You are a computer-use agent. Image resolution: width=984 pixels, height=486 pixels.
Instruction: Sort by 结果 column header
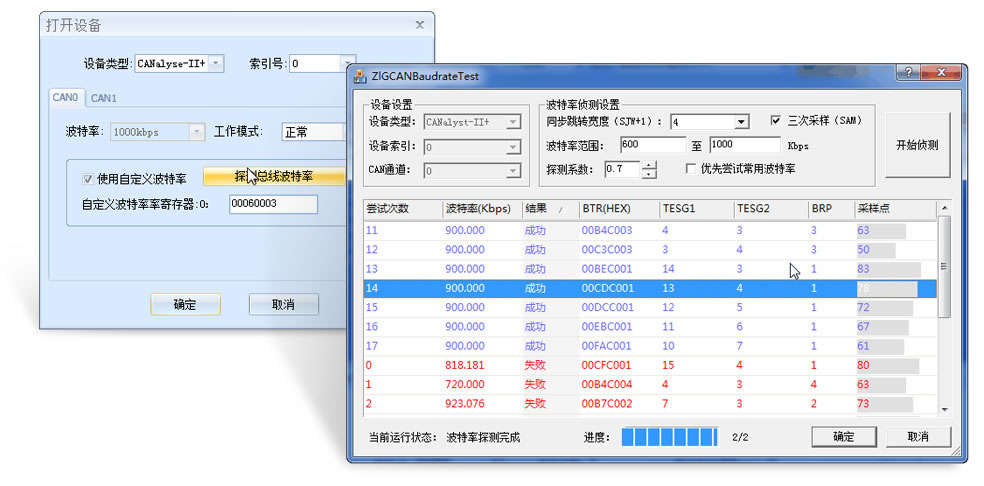click(550, 209)
